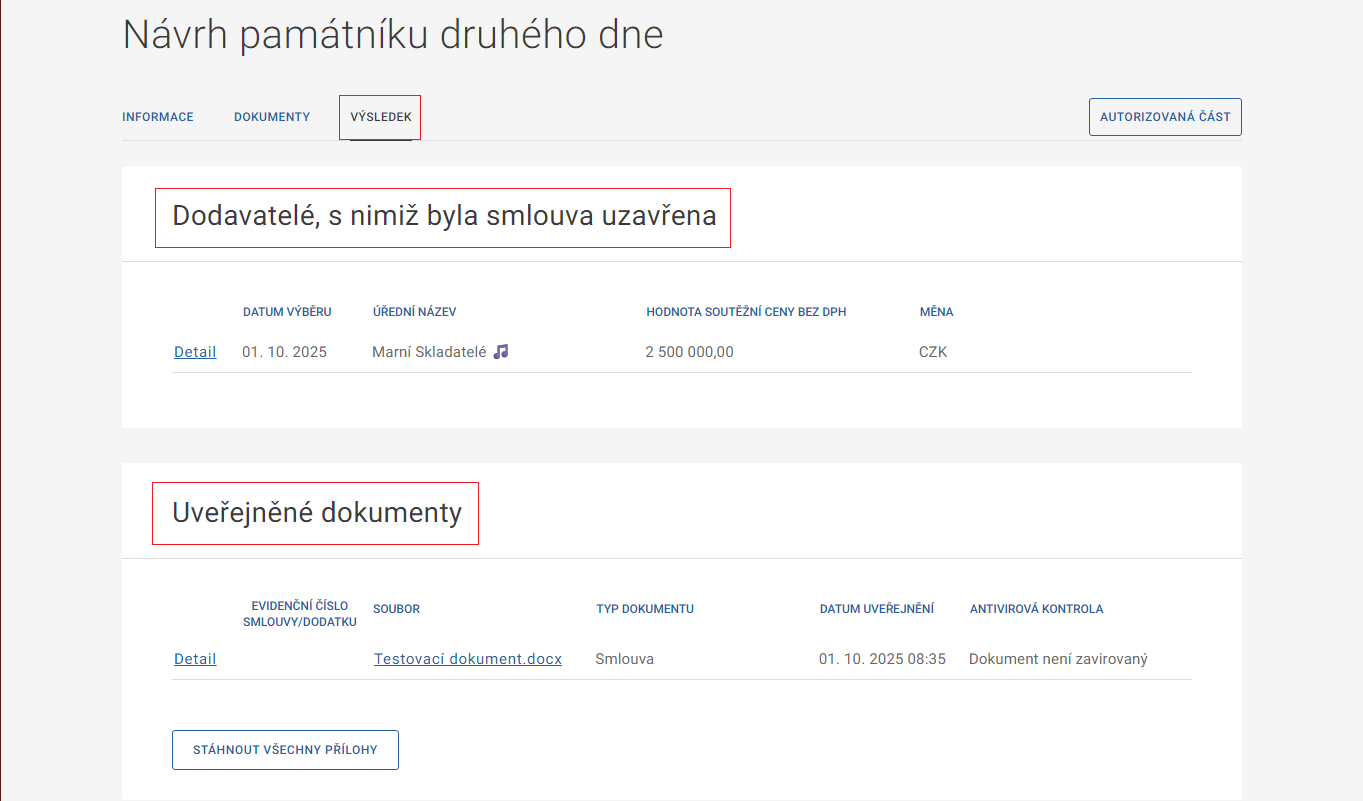Sort suppliers by DATUM VÝBĚRU column
The height and width of the screenshot is (801, 1363).
[285, 311]
